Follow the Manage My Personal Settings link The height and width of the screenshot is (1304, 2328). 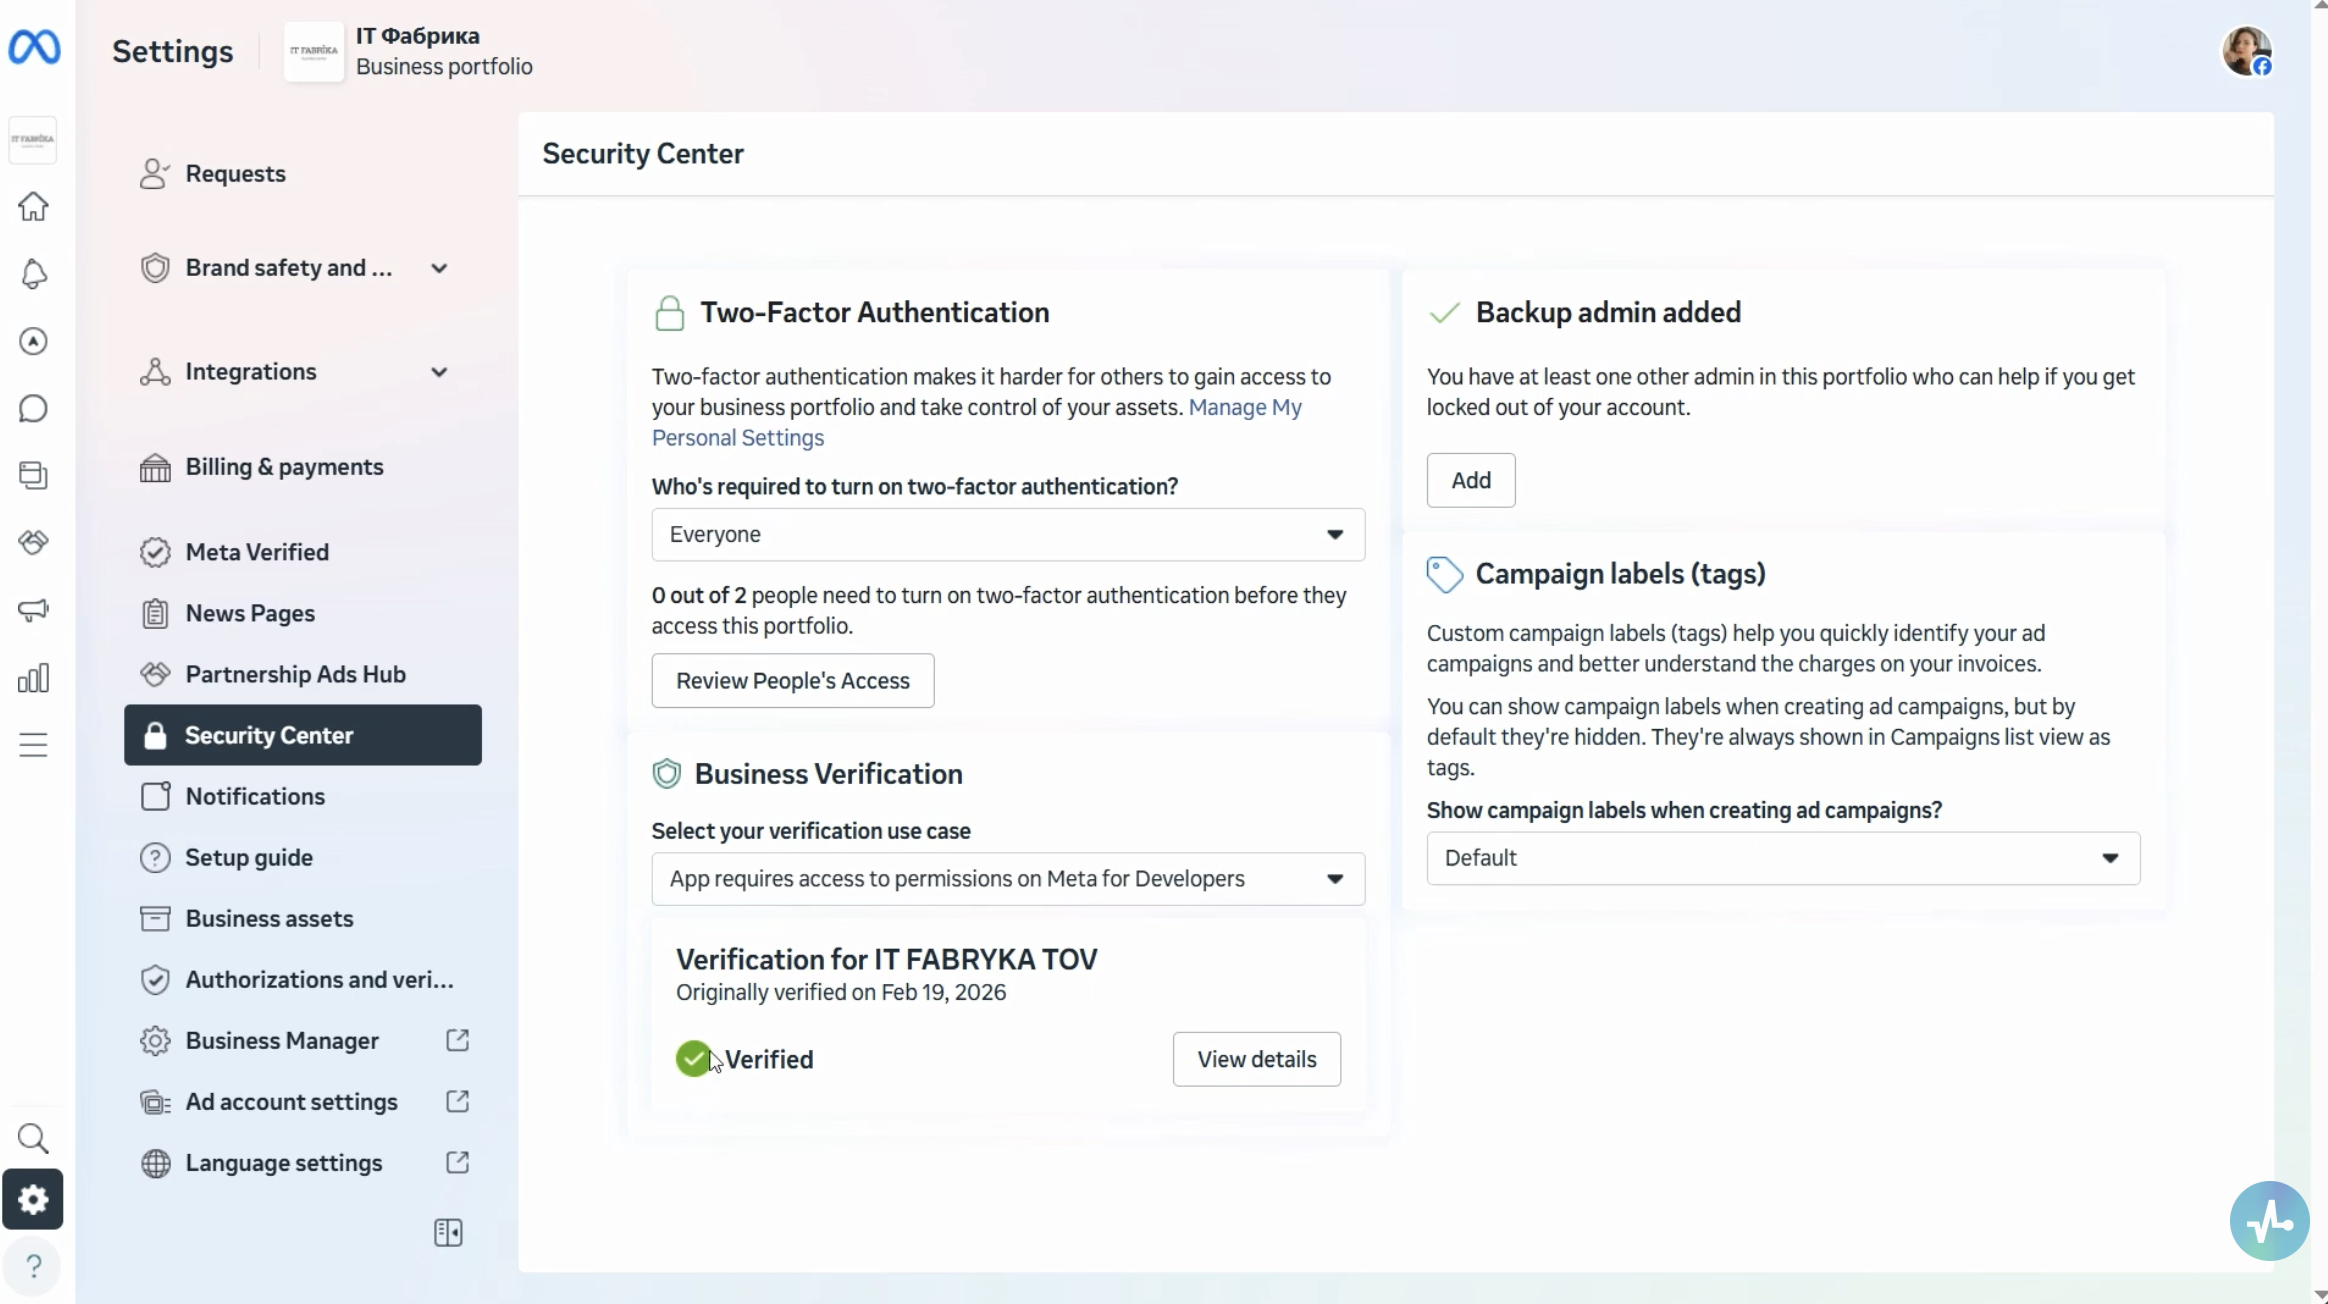(1245, 407)
